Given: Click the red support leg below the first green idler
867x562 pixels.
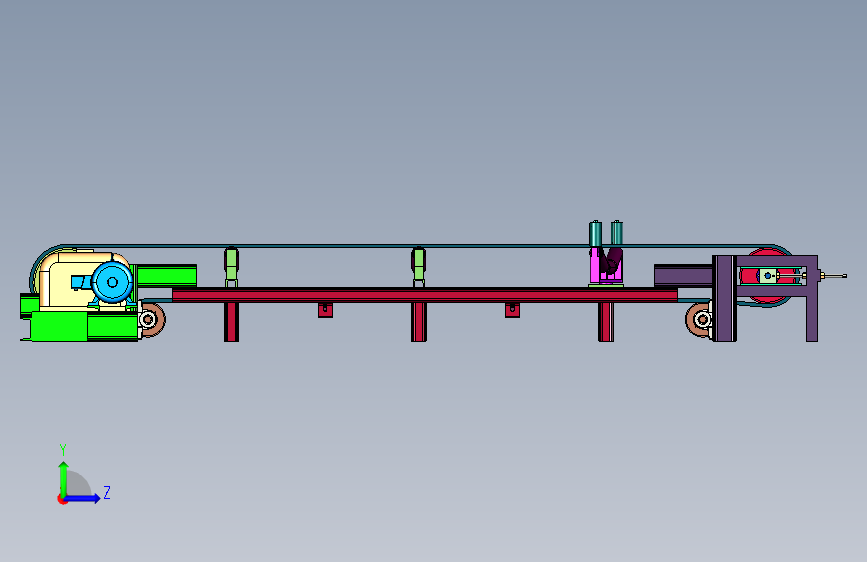Looking at the screenshot, I should [231, 322].
